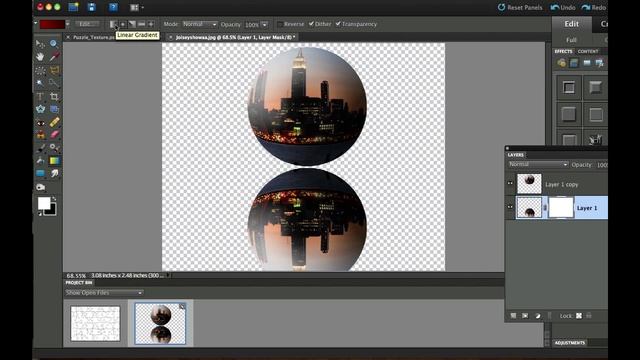Image resolution: width=640 pixels, height=360 pixels.
Task: Select the Gradient tool in toolbox
Action: point(54,161)
